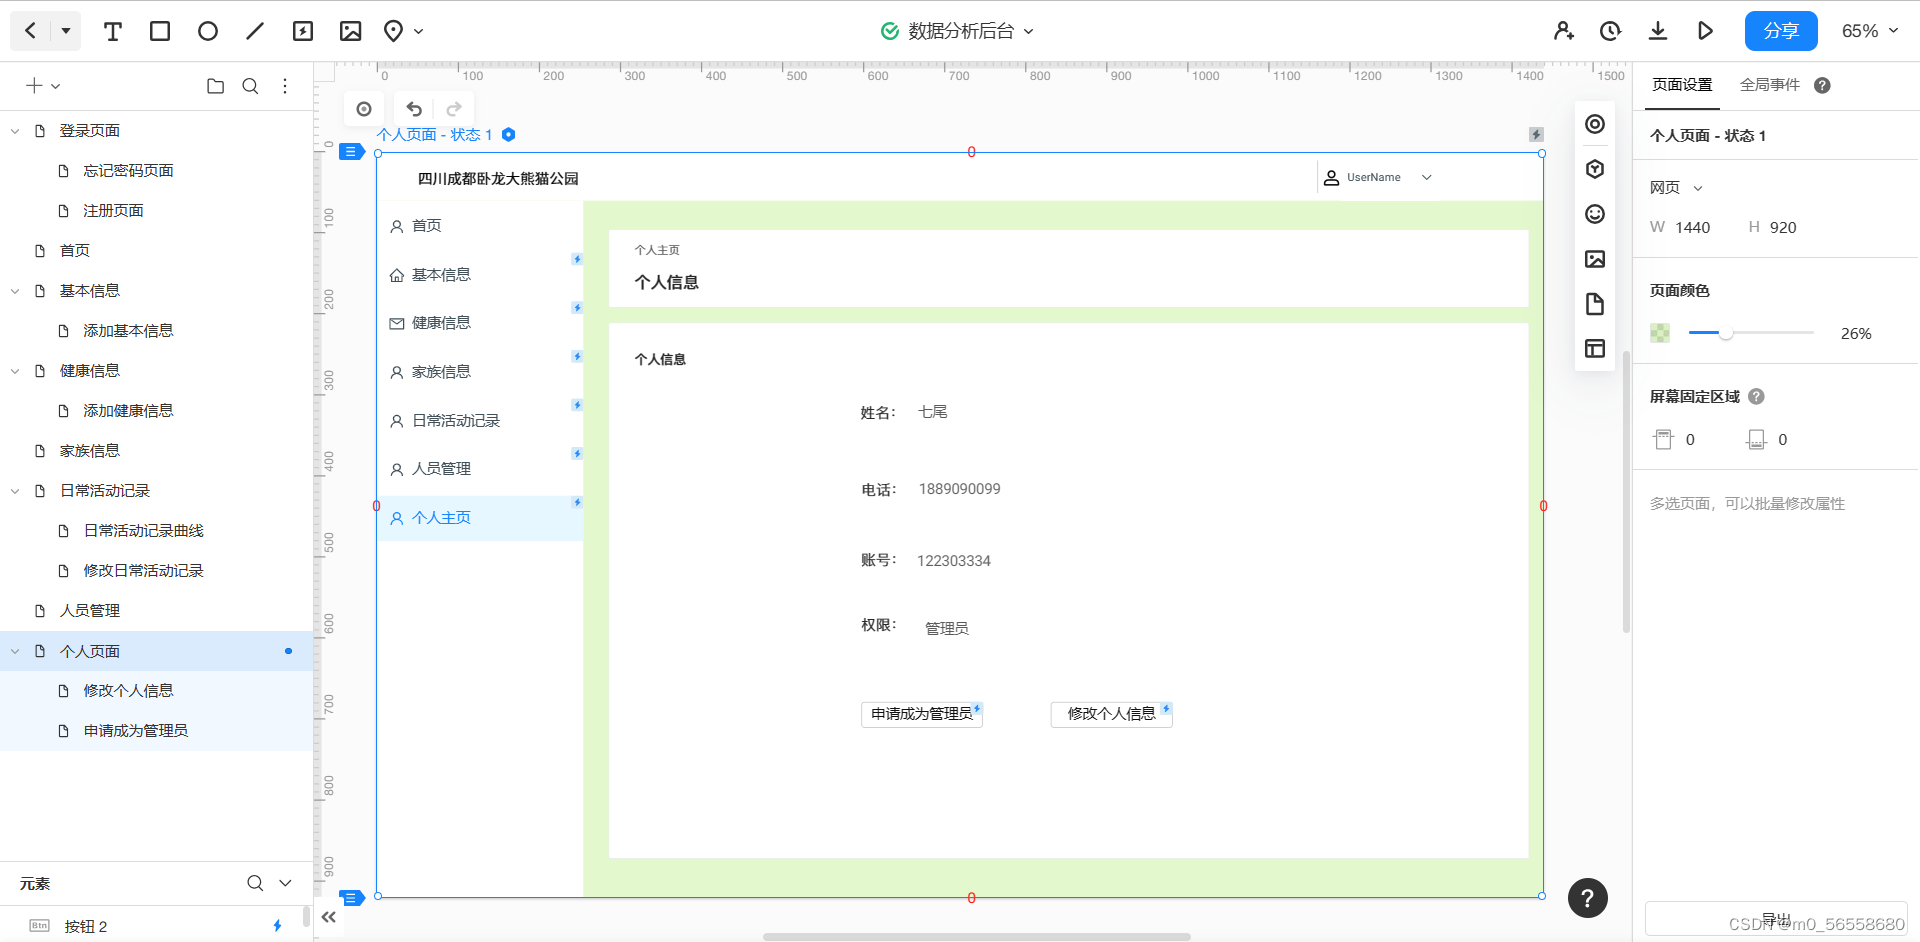Click the canvas locate target icon
1920x942 pixels.
(364, 109)
